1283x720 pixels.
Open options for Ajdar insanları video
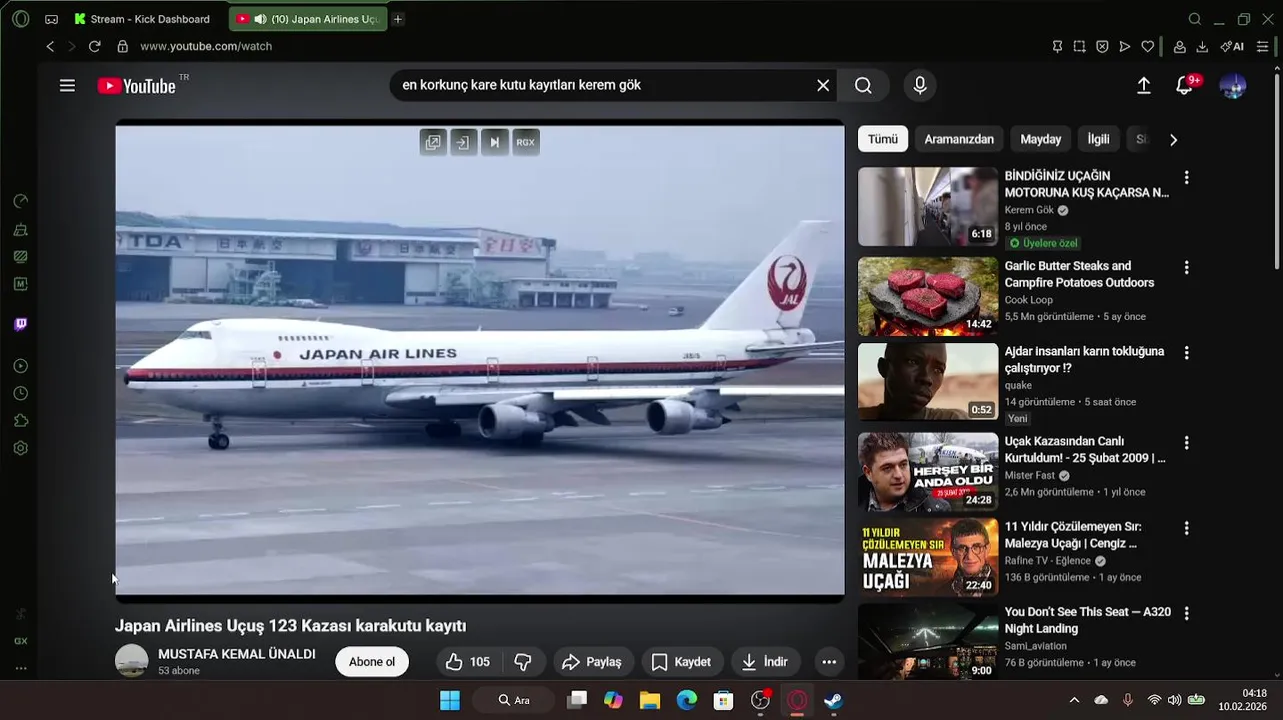(x=1187, y=353)
